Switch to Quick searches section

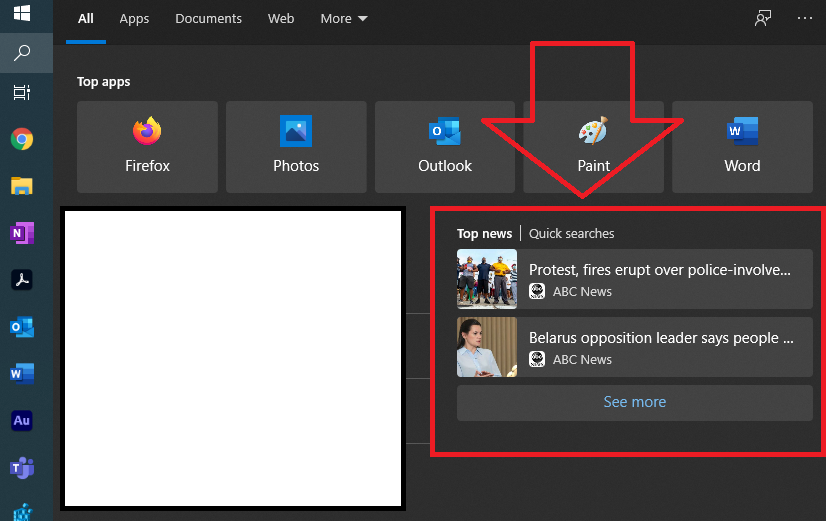572,233
